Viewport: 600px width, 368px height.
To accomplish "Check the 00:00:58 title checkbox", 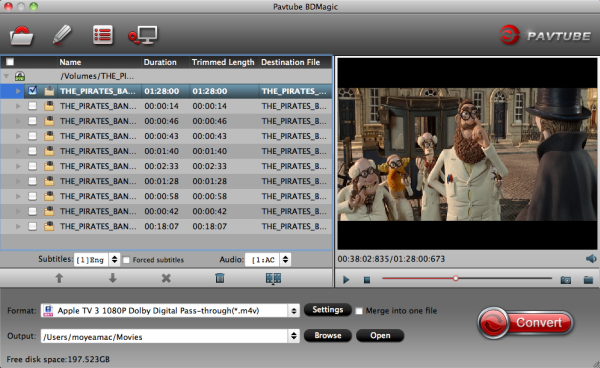I will click(33, 196).
